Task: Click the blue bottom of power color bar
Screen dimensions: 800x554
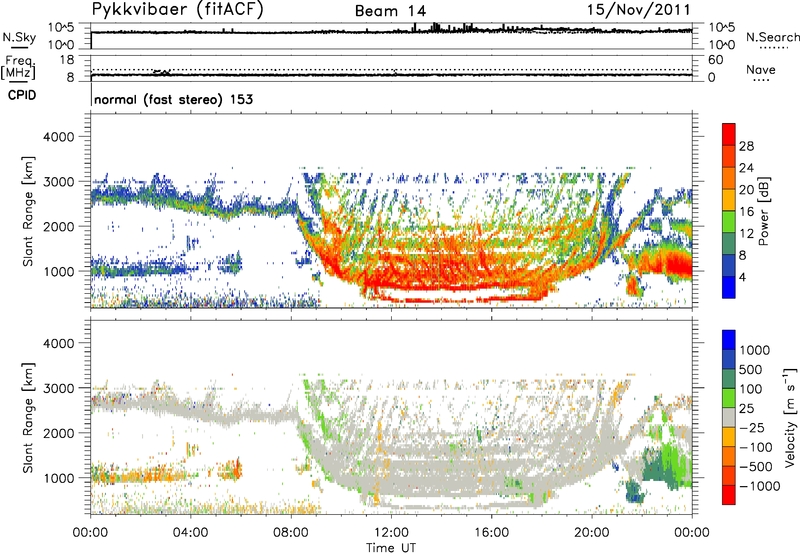Action: click(x=729, y=288)
